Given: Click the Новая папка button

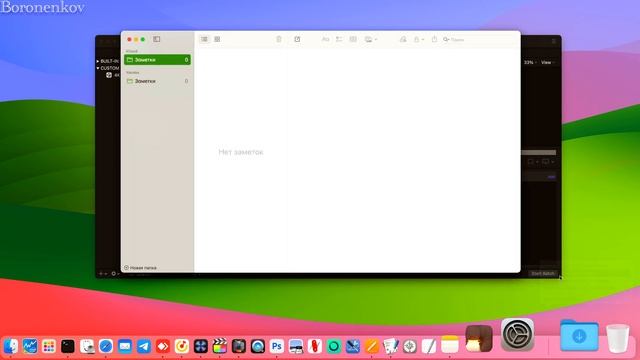Looking at the screenshot, I should tap(140, 268).
